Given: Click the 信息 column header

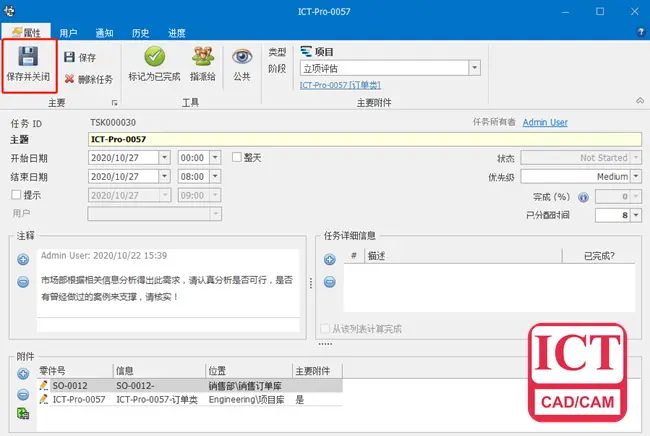Looking at the screenshot, I should pyautogui.click(x=159, y=371).
